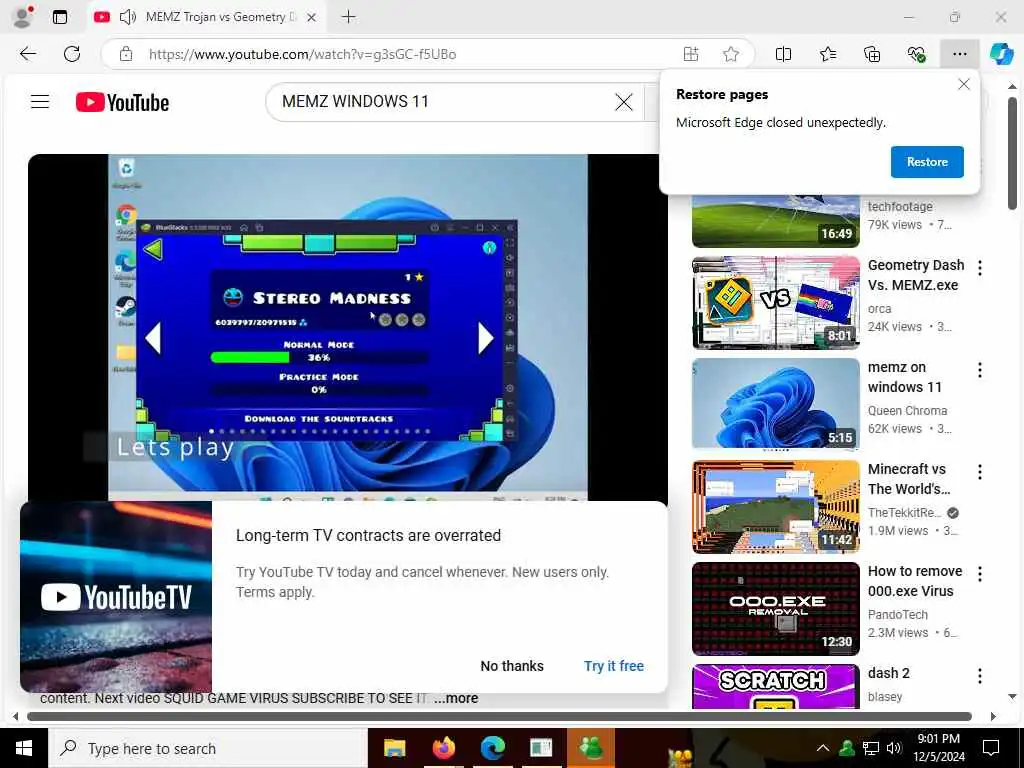Expand description with ...more
Viewport: 1024px width, 768px height.
[456, 698]
